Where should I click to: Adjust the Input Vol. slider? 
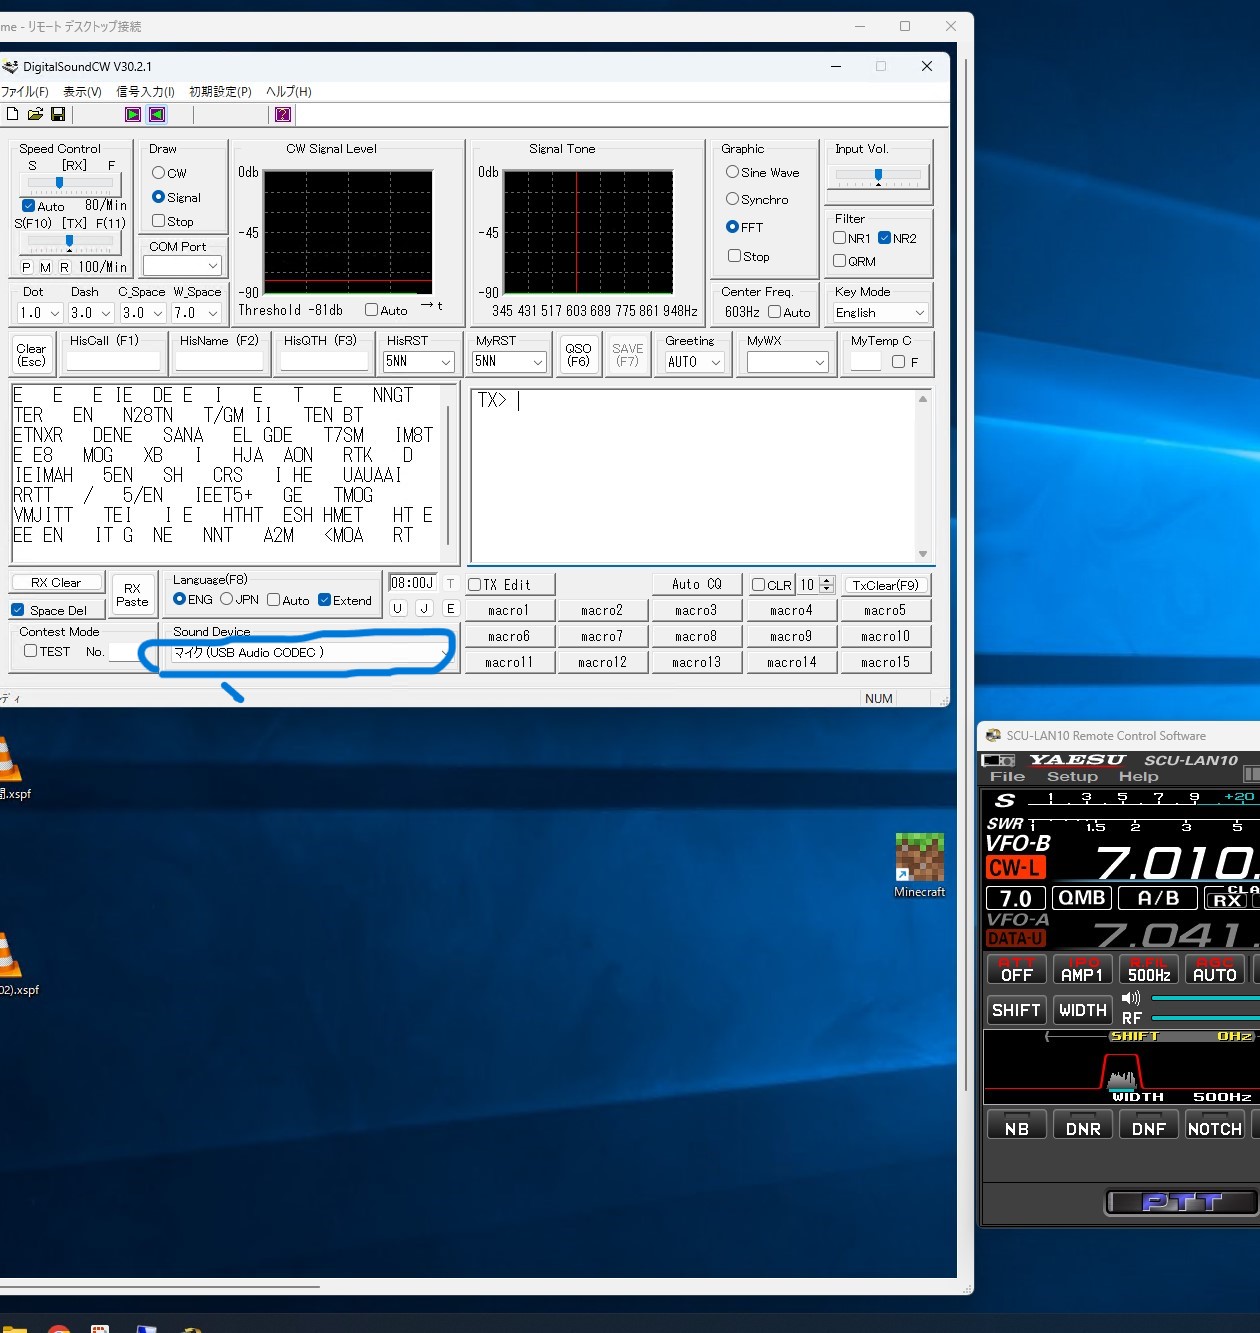[x=878, y=176]
